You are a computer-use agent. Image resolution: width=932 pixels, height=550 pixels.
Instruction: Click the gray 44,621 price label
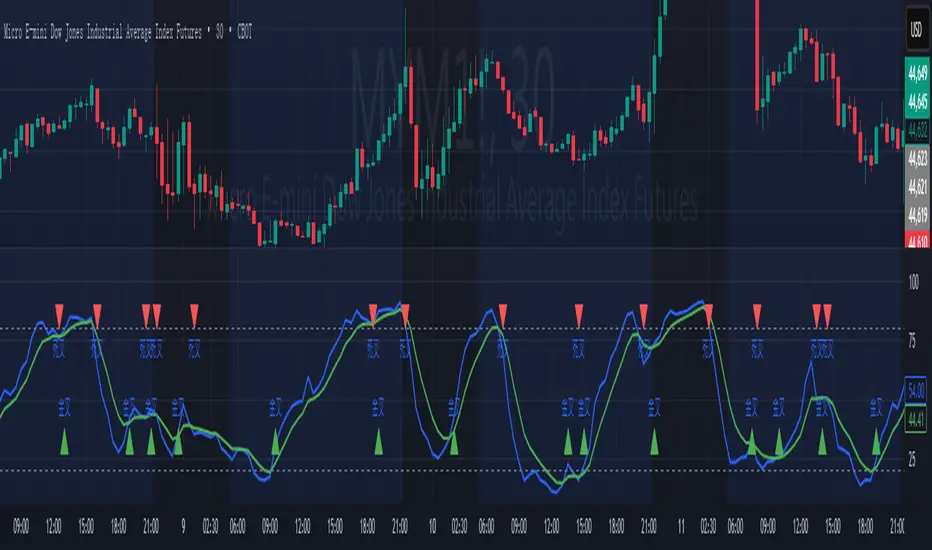[x=918, y=187]
